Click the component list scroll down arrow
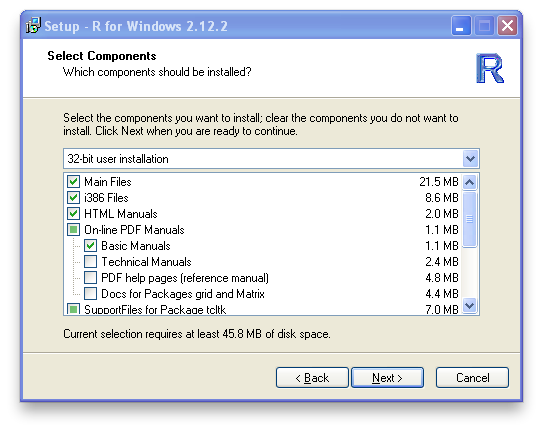Viewport: 543px width, 432px height. 470,306
